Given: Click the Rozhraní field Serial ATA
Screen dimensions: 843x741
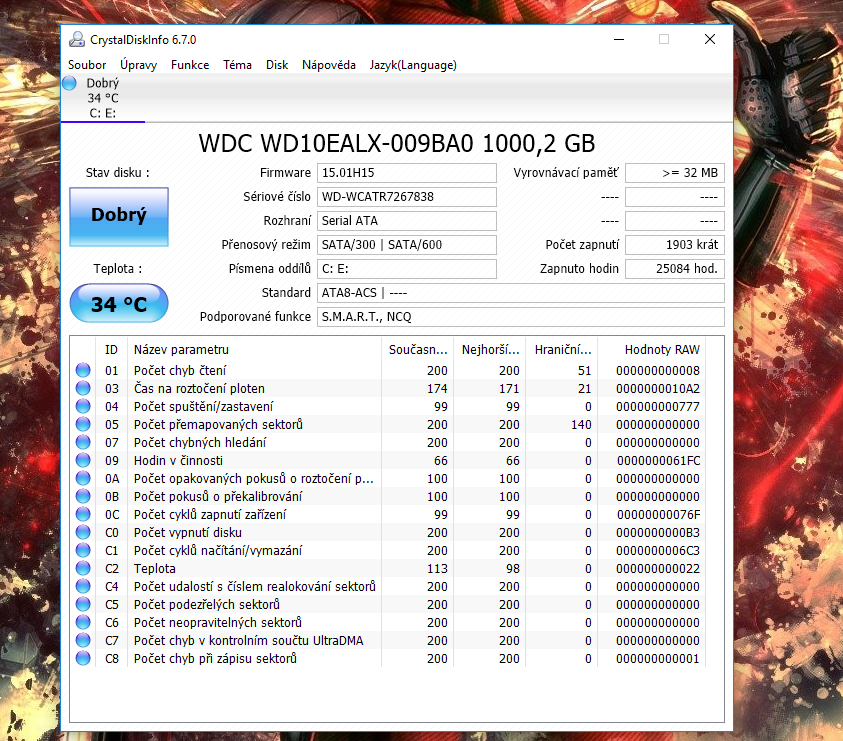Looking at the screenshot, I should [406, 221].
